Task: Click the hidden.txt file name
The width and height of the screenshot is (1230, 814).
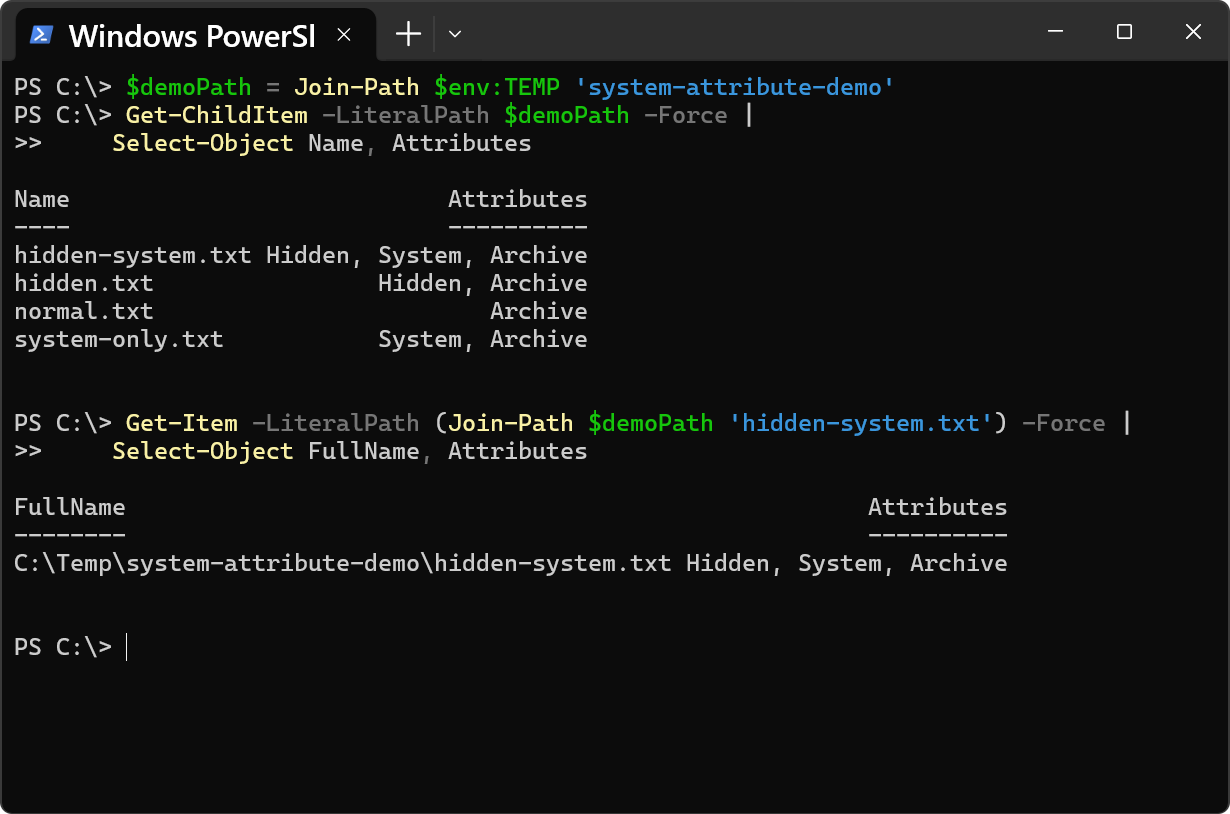Action: 84,283
